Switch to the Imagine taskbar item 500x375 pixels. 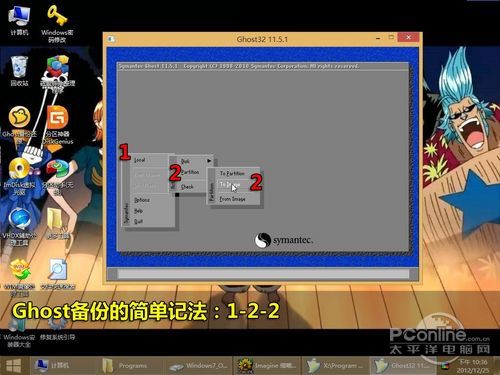267,366
